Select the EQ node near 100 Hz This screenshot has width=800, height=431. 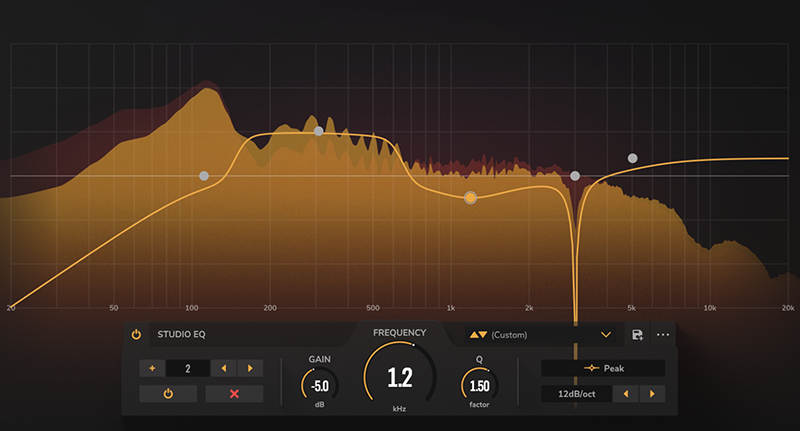(204, 176)
